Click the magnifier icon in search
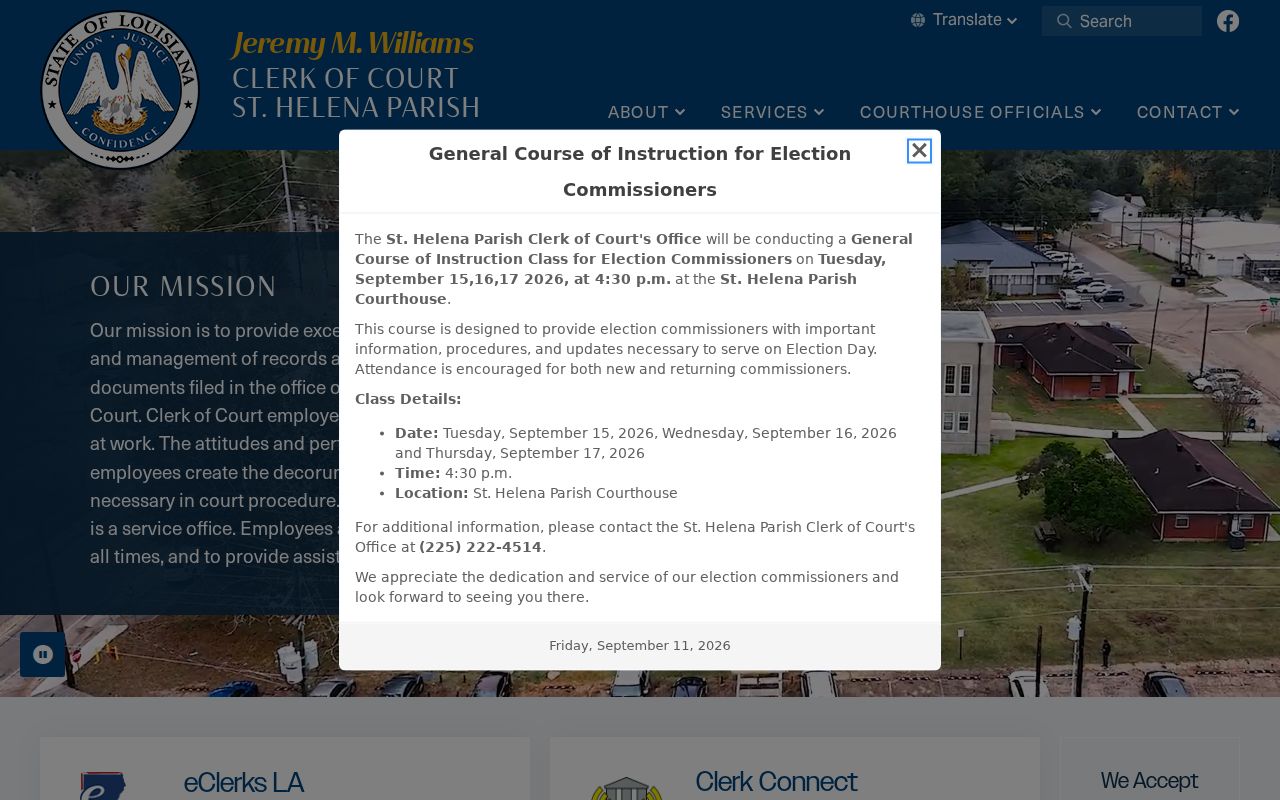This screenshot has height=800, width=1280. pyautogui.click(x=1064, y=21)
